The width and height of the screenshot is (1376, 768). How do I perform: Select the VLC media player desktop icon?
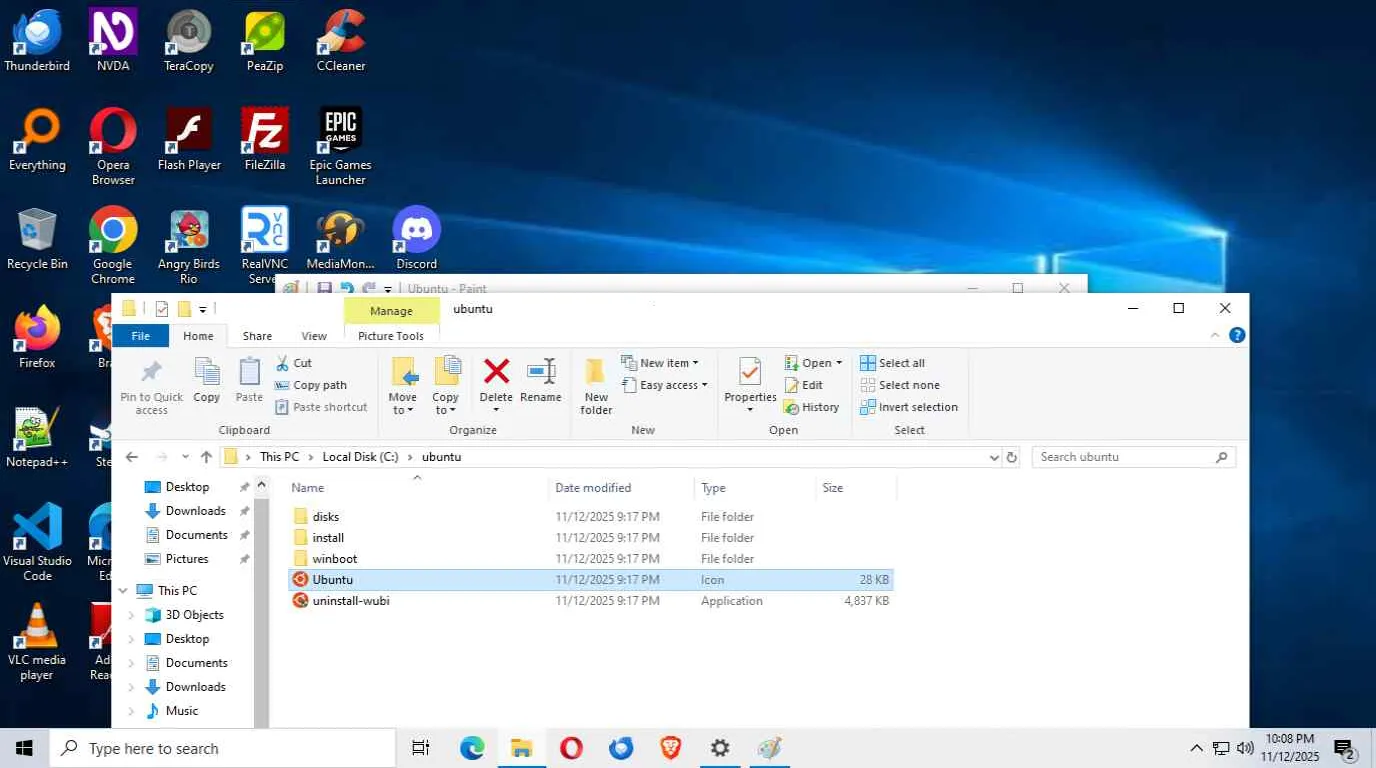[x=37, y=642]
